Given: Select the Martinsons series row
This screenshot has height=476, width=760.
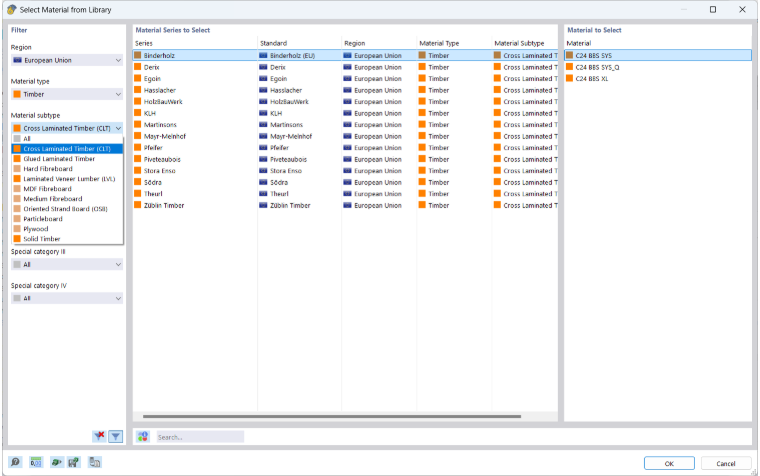Looking at the screenshot, I should pos(345,125).
